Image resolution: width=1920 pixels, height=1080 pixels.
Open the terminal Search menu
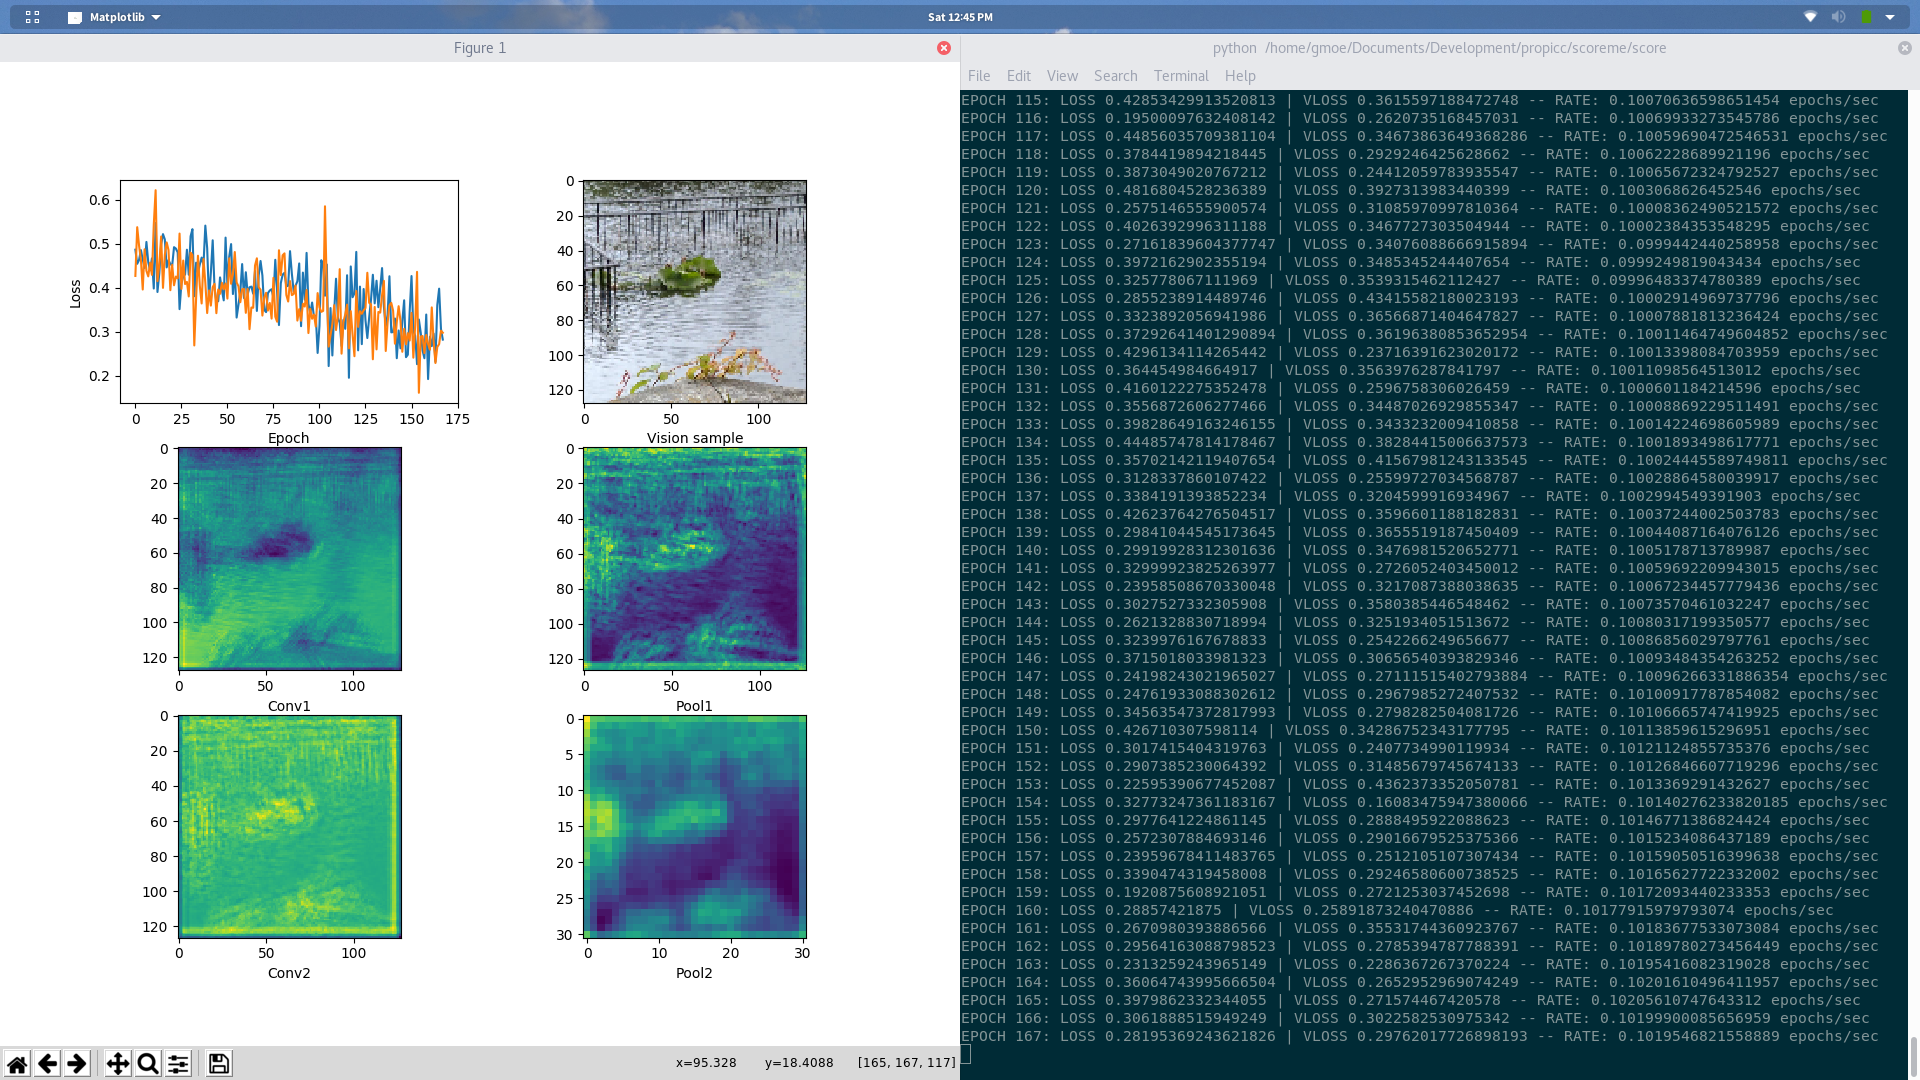click(x=1115, y=76)
